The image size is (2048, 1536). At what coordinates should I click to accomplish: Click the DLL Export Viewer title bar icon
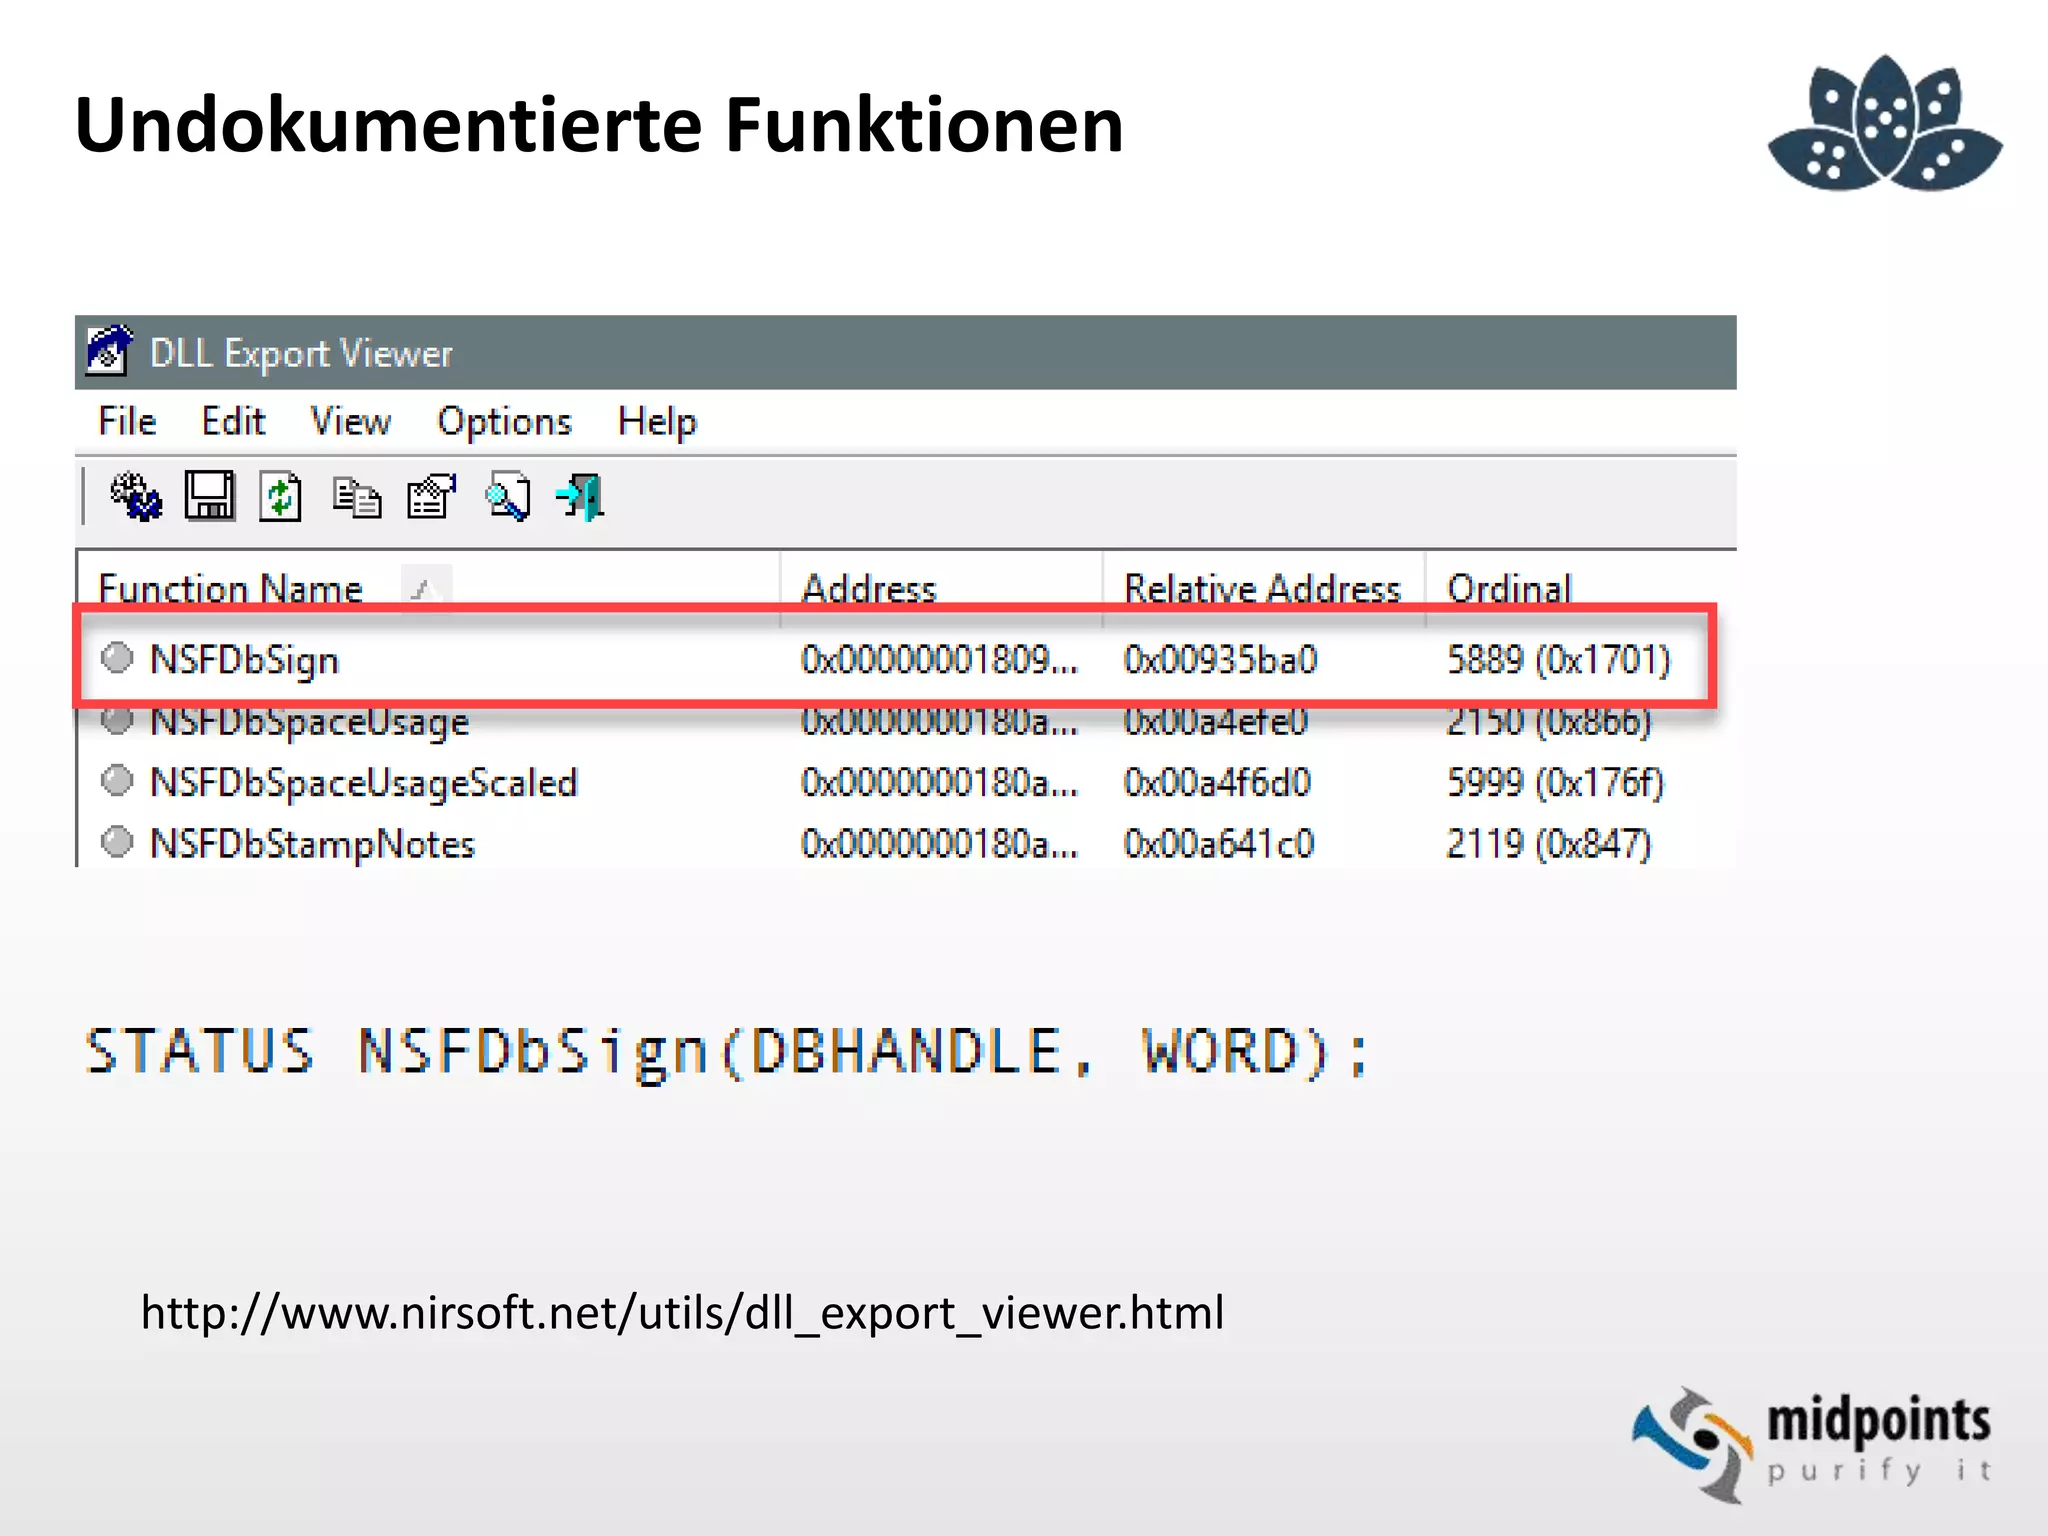click(109, 351)
